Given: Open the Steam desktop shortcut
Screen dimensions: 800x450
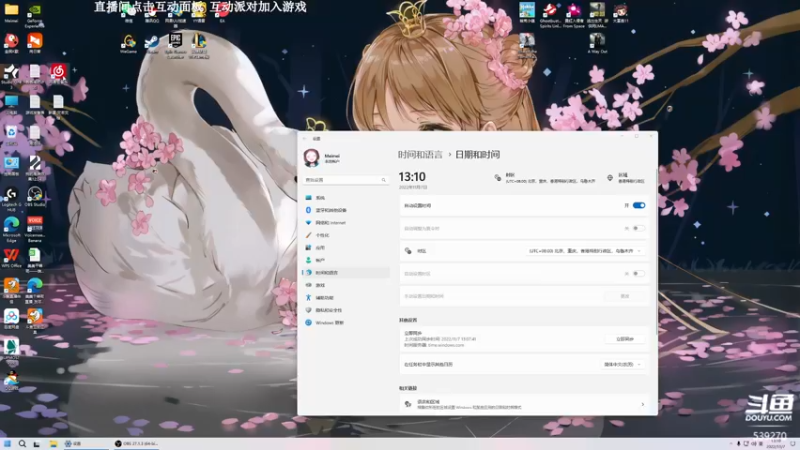Looking at the screenshot, I should tap(152, 44).
